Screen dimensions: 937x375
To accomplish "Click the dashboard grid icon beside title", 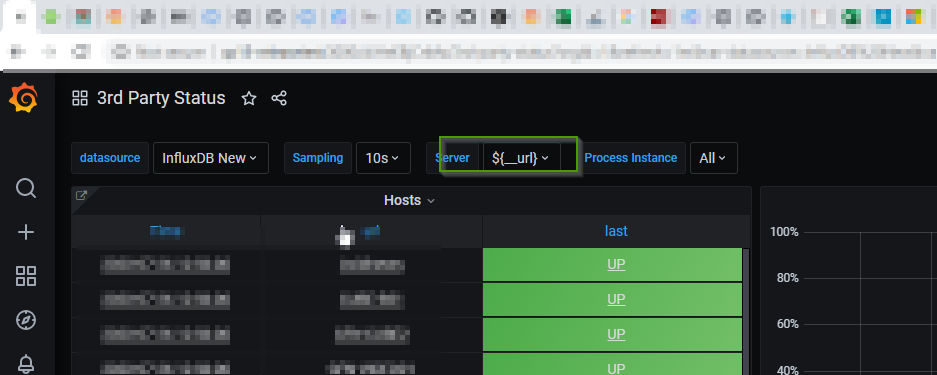I will (x=80, y=99).
